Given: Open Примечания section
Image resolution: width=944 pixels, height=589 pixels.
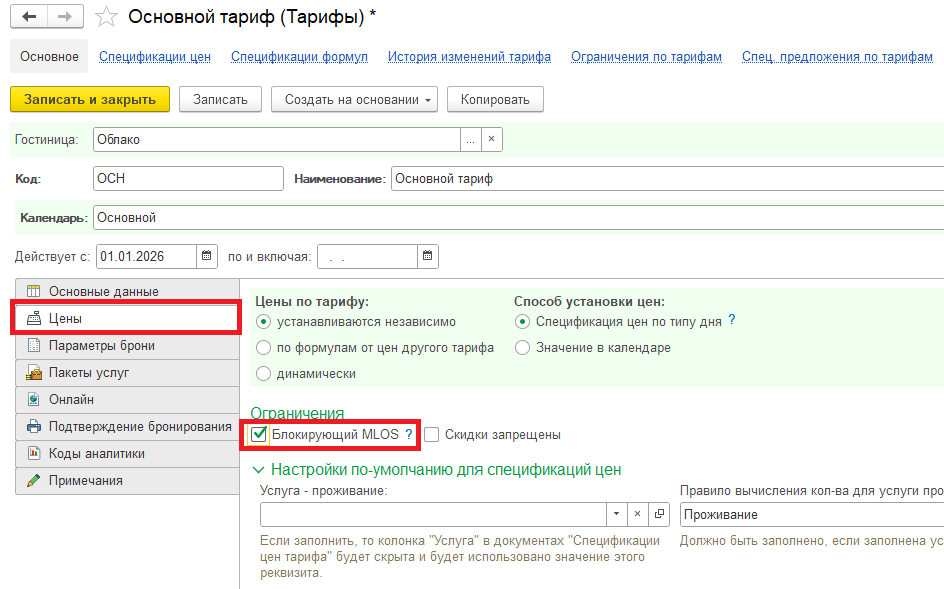Looking at the screenshot, I should [128, 481].
